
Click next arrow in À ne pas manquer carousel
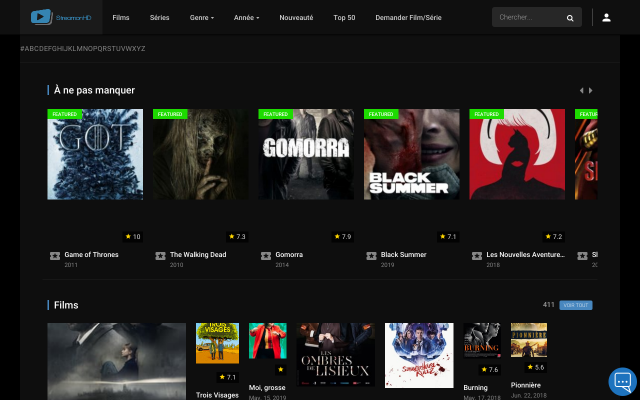point(590,91)
